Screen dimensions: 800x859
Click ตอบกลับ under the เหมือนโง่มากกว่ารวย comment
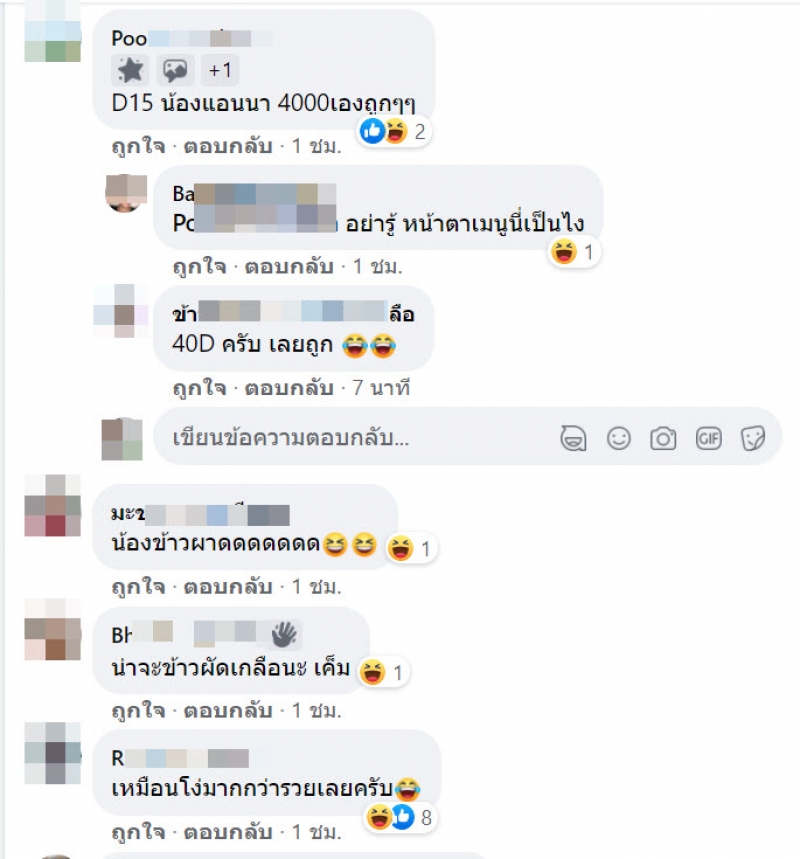tap(228, 833)
